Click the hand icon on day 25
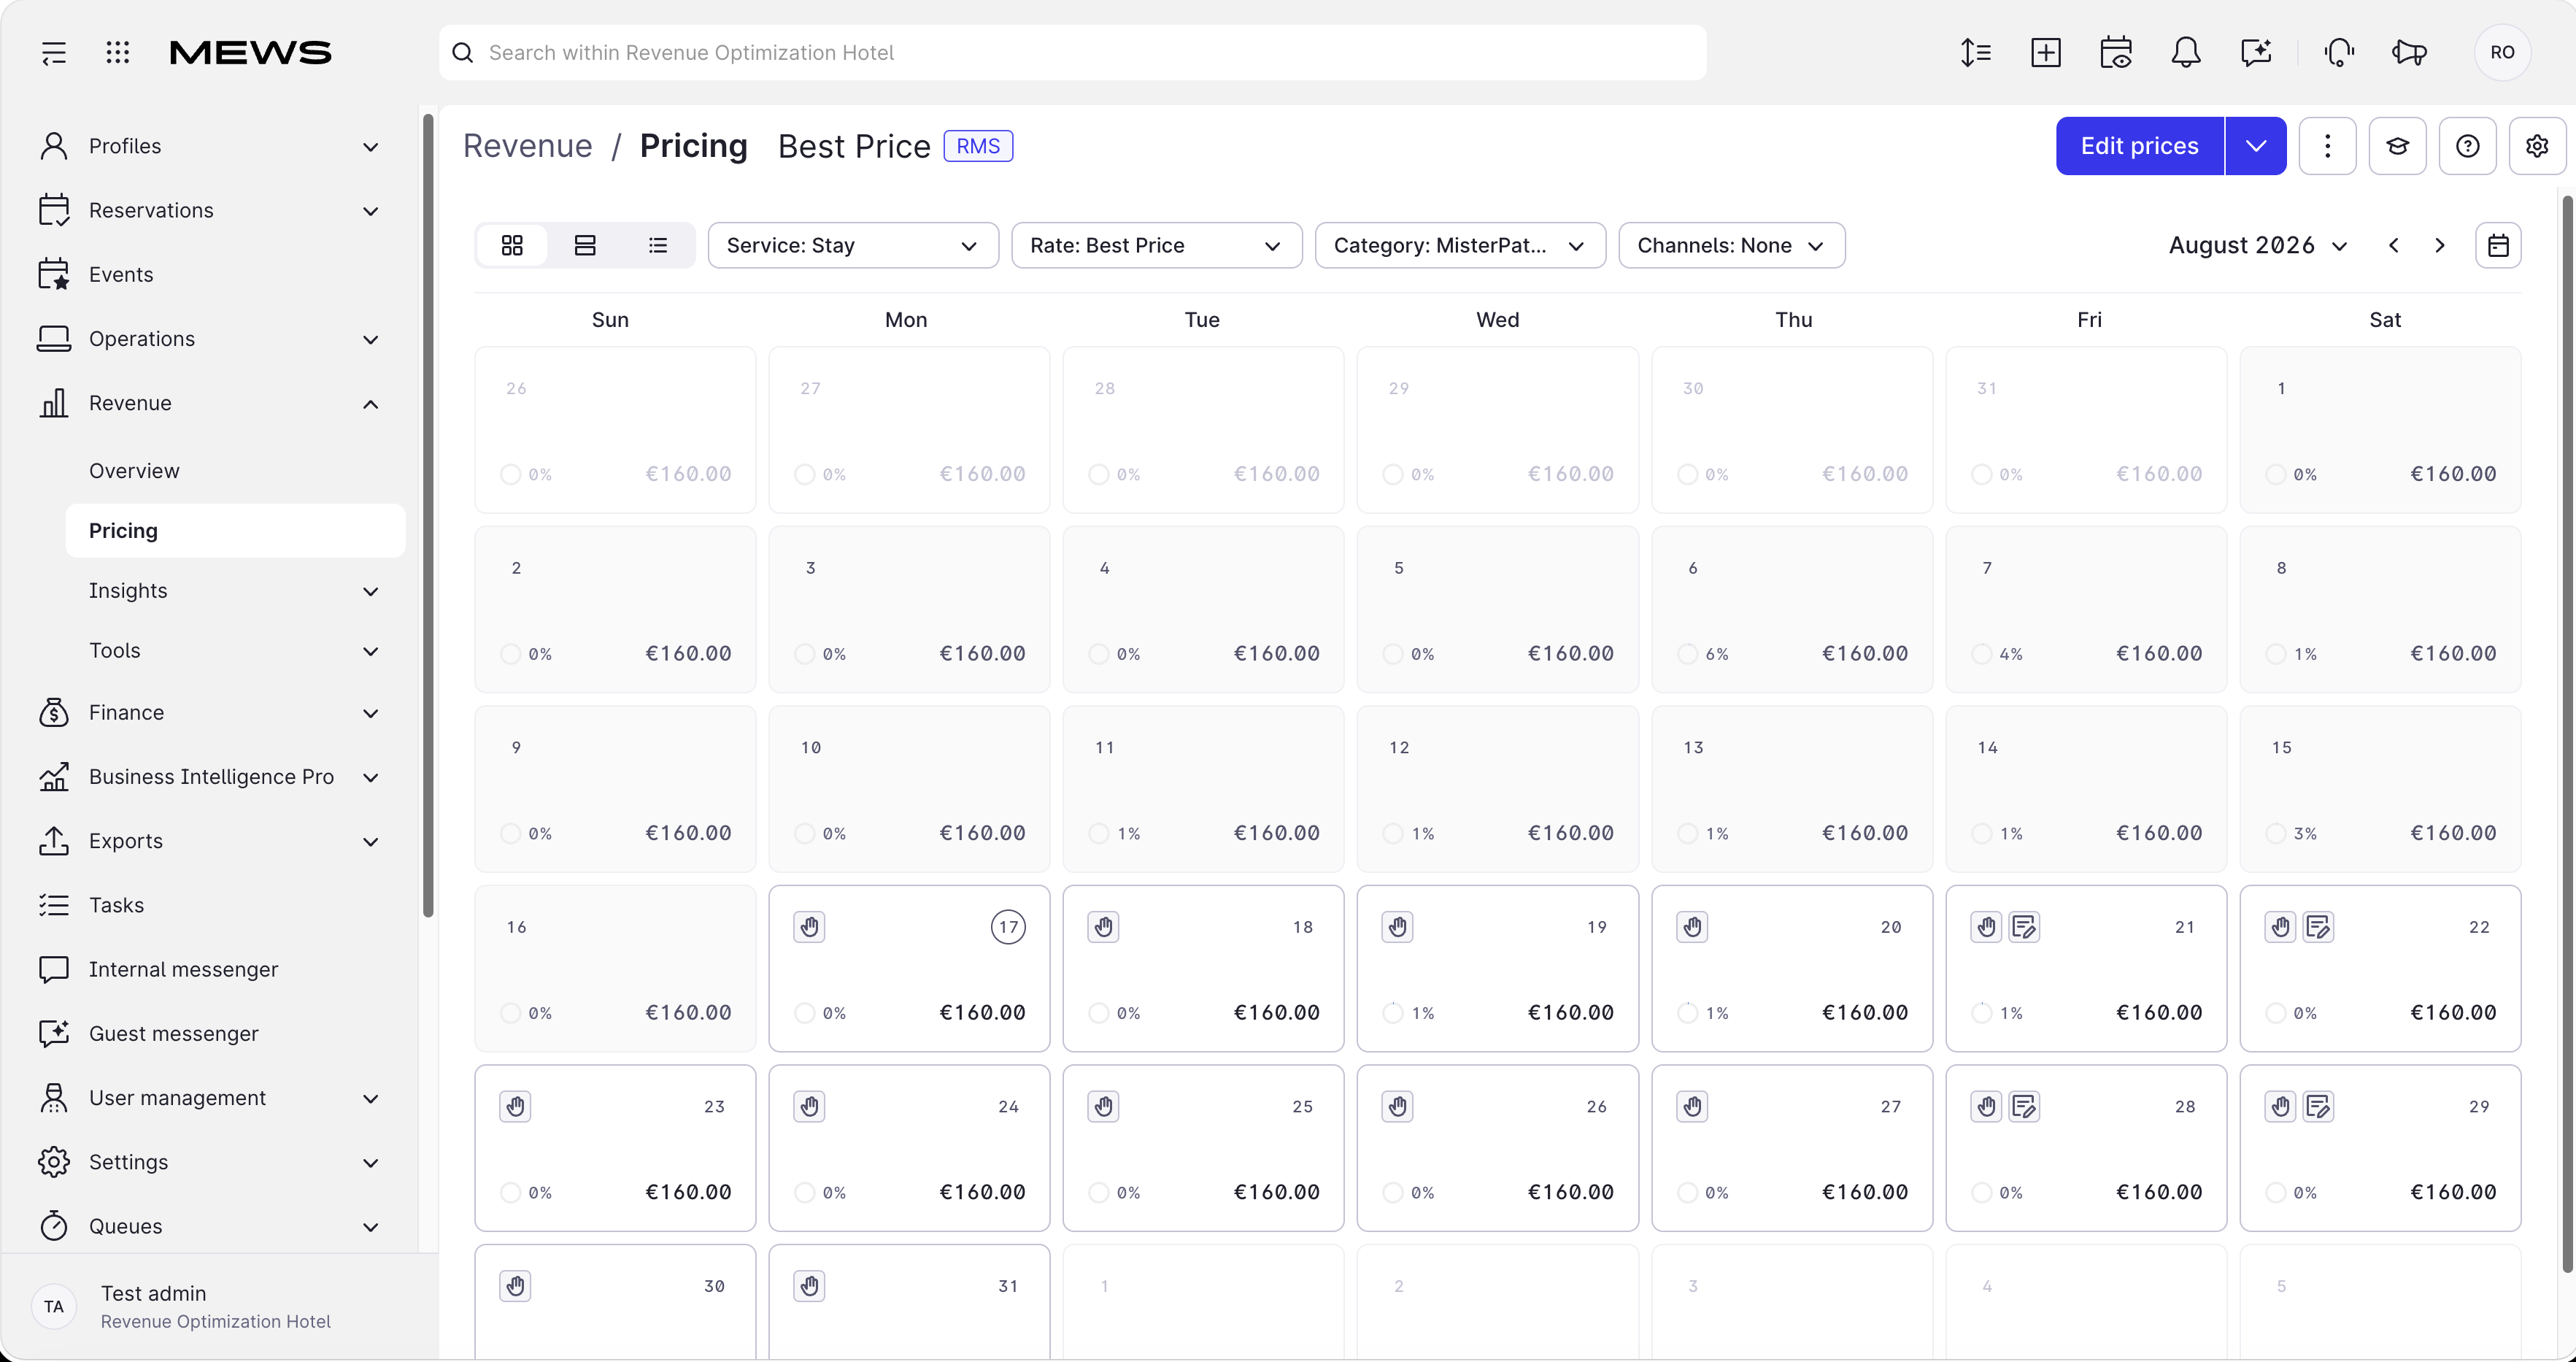The image size is (2576, 1362). pos(1103,1106)
